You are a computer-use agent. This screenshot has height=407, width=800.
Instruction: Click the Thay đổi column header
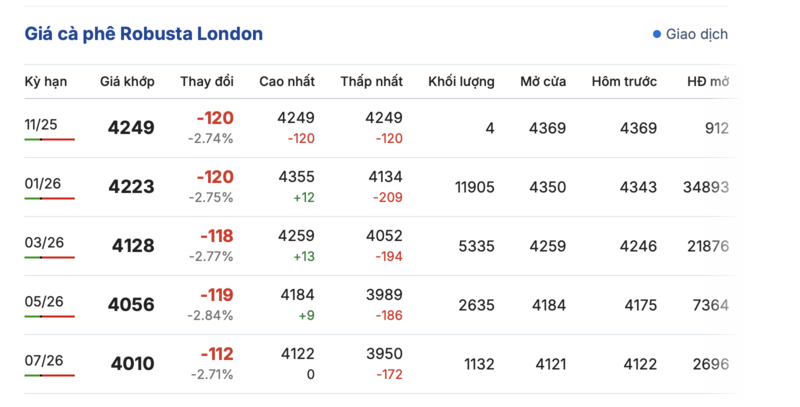pos(207,81)
